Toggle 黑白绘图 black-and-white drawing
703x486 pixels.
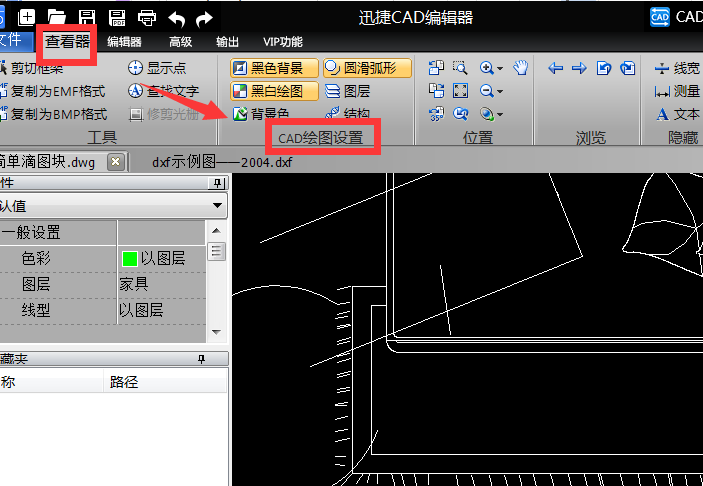pos(274,91)
